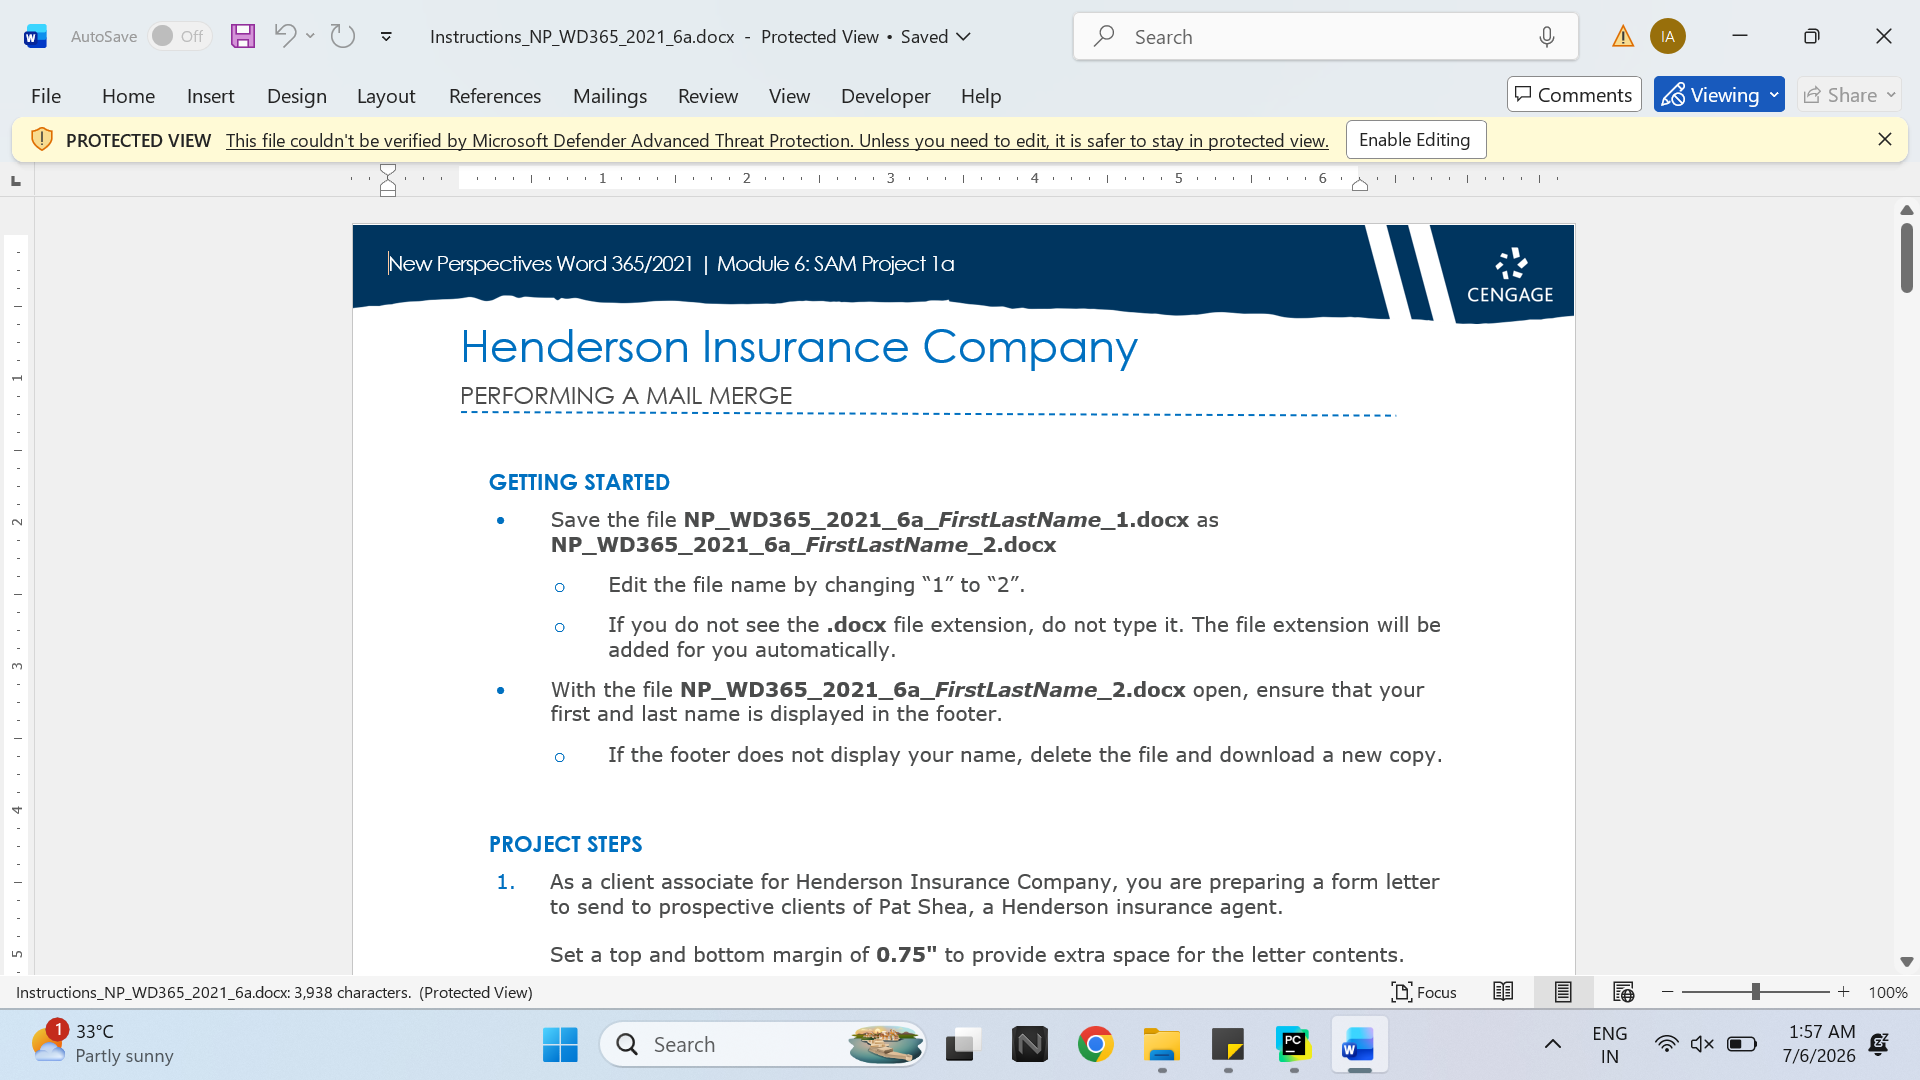Screen dimensions: 1920x1080
Task: Show hidden icons tray chevron
Action: (1552, 1044)
